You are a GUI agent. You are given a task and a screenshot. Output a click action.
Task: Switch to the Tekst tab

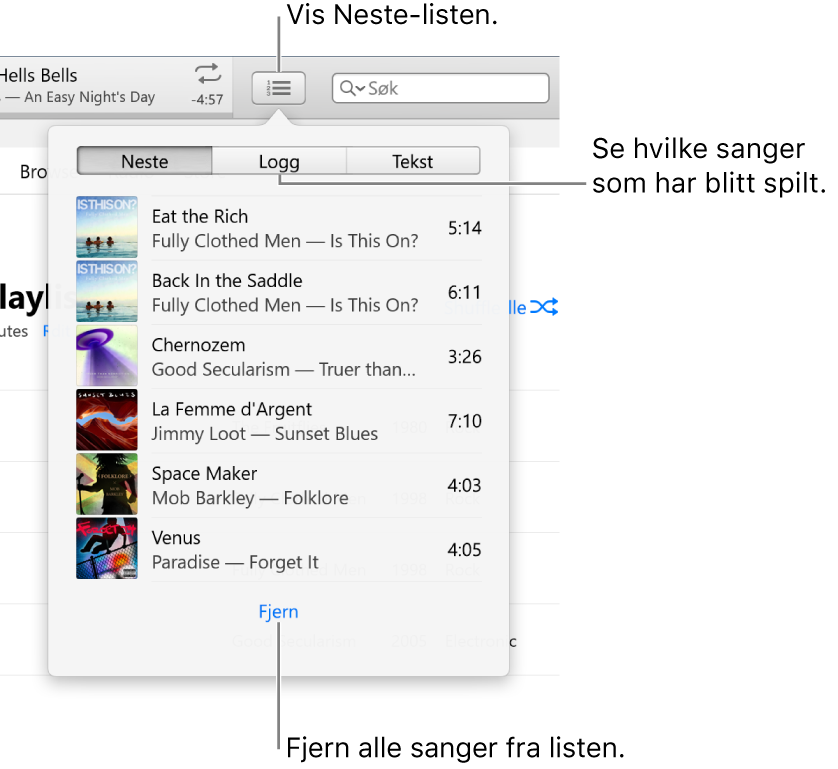coord(413,161)
